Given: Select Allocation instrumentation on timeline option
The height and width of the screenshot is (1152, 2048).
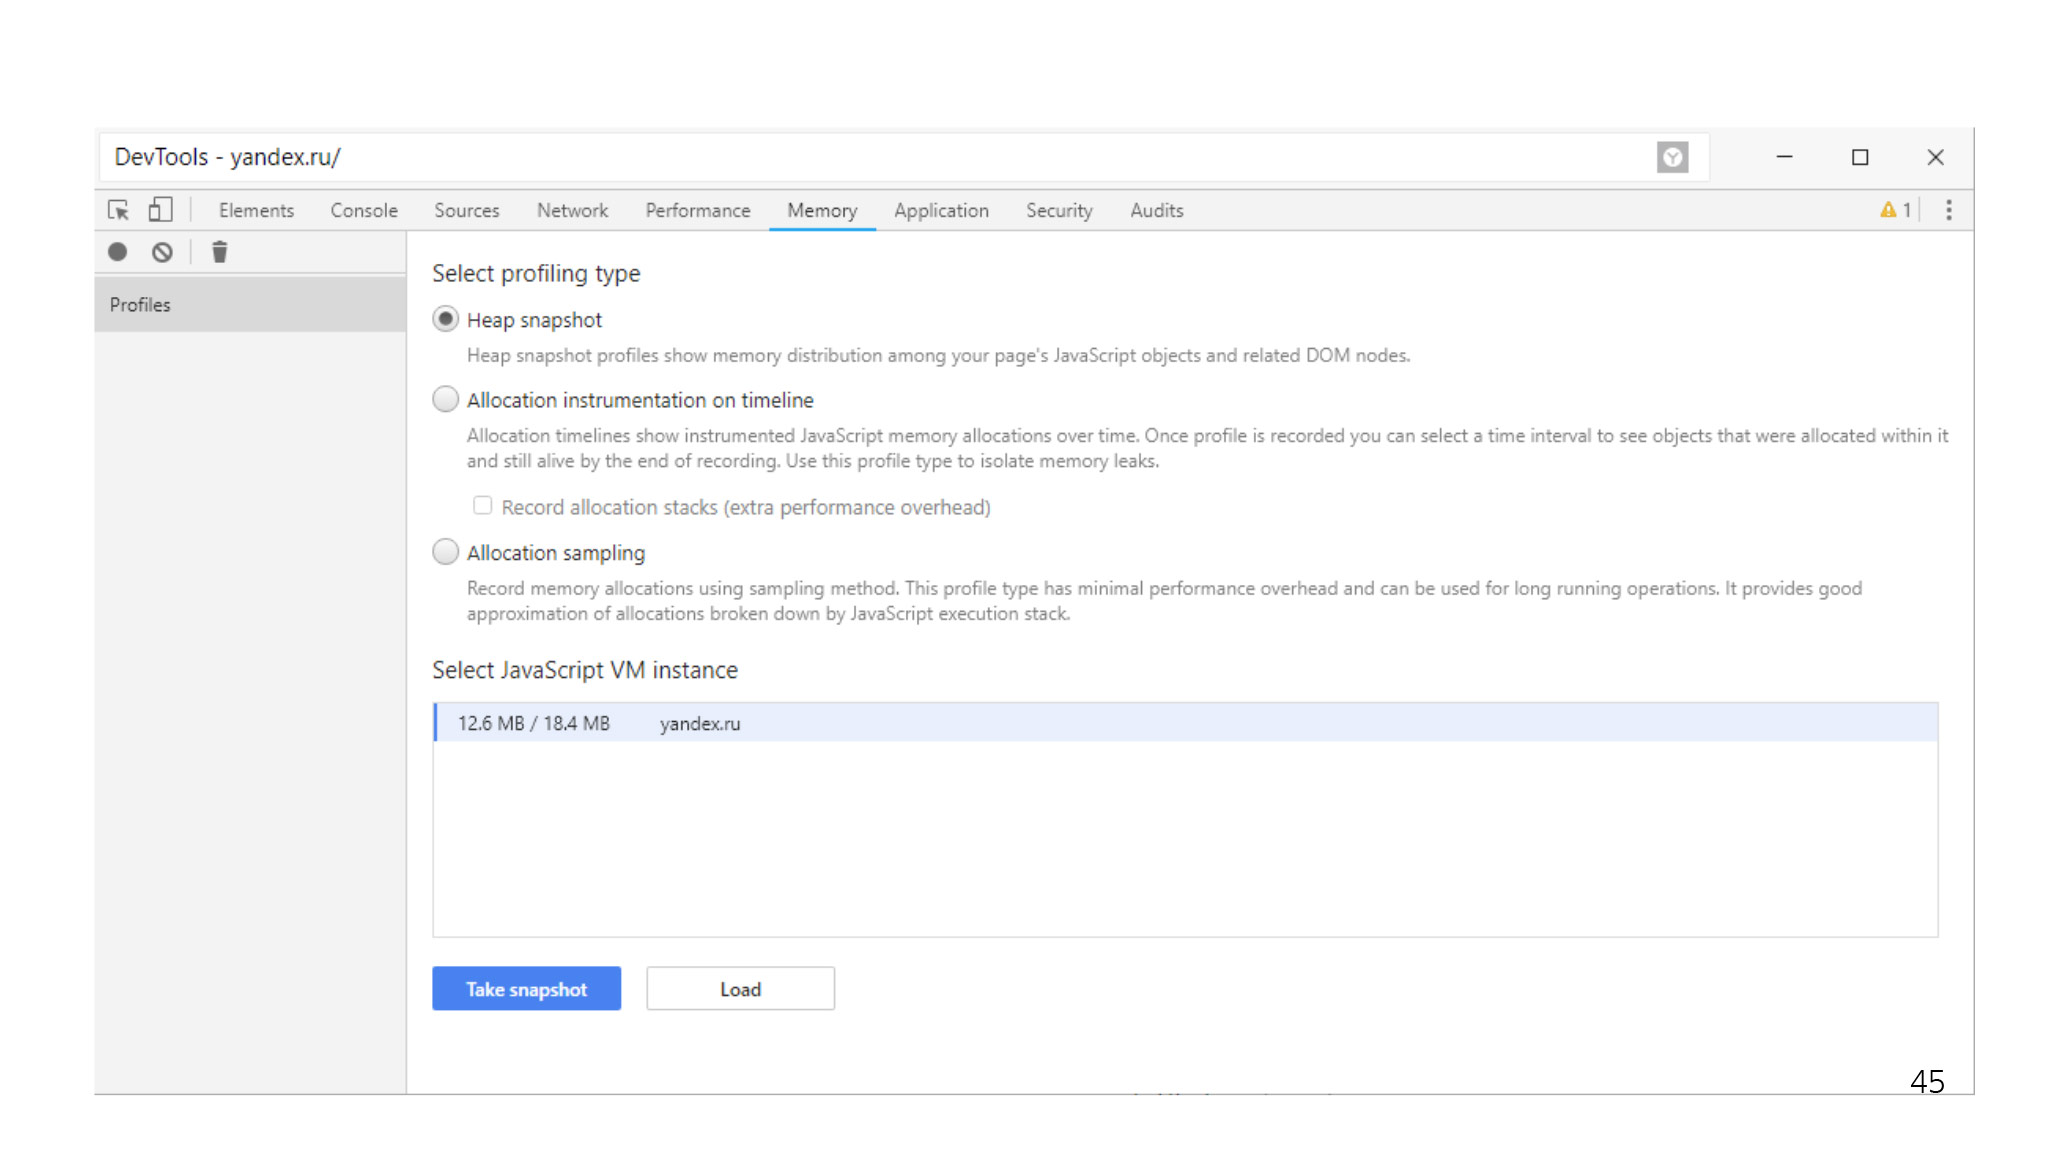Looking at the screenshot, I should point(445,399).
